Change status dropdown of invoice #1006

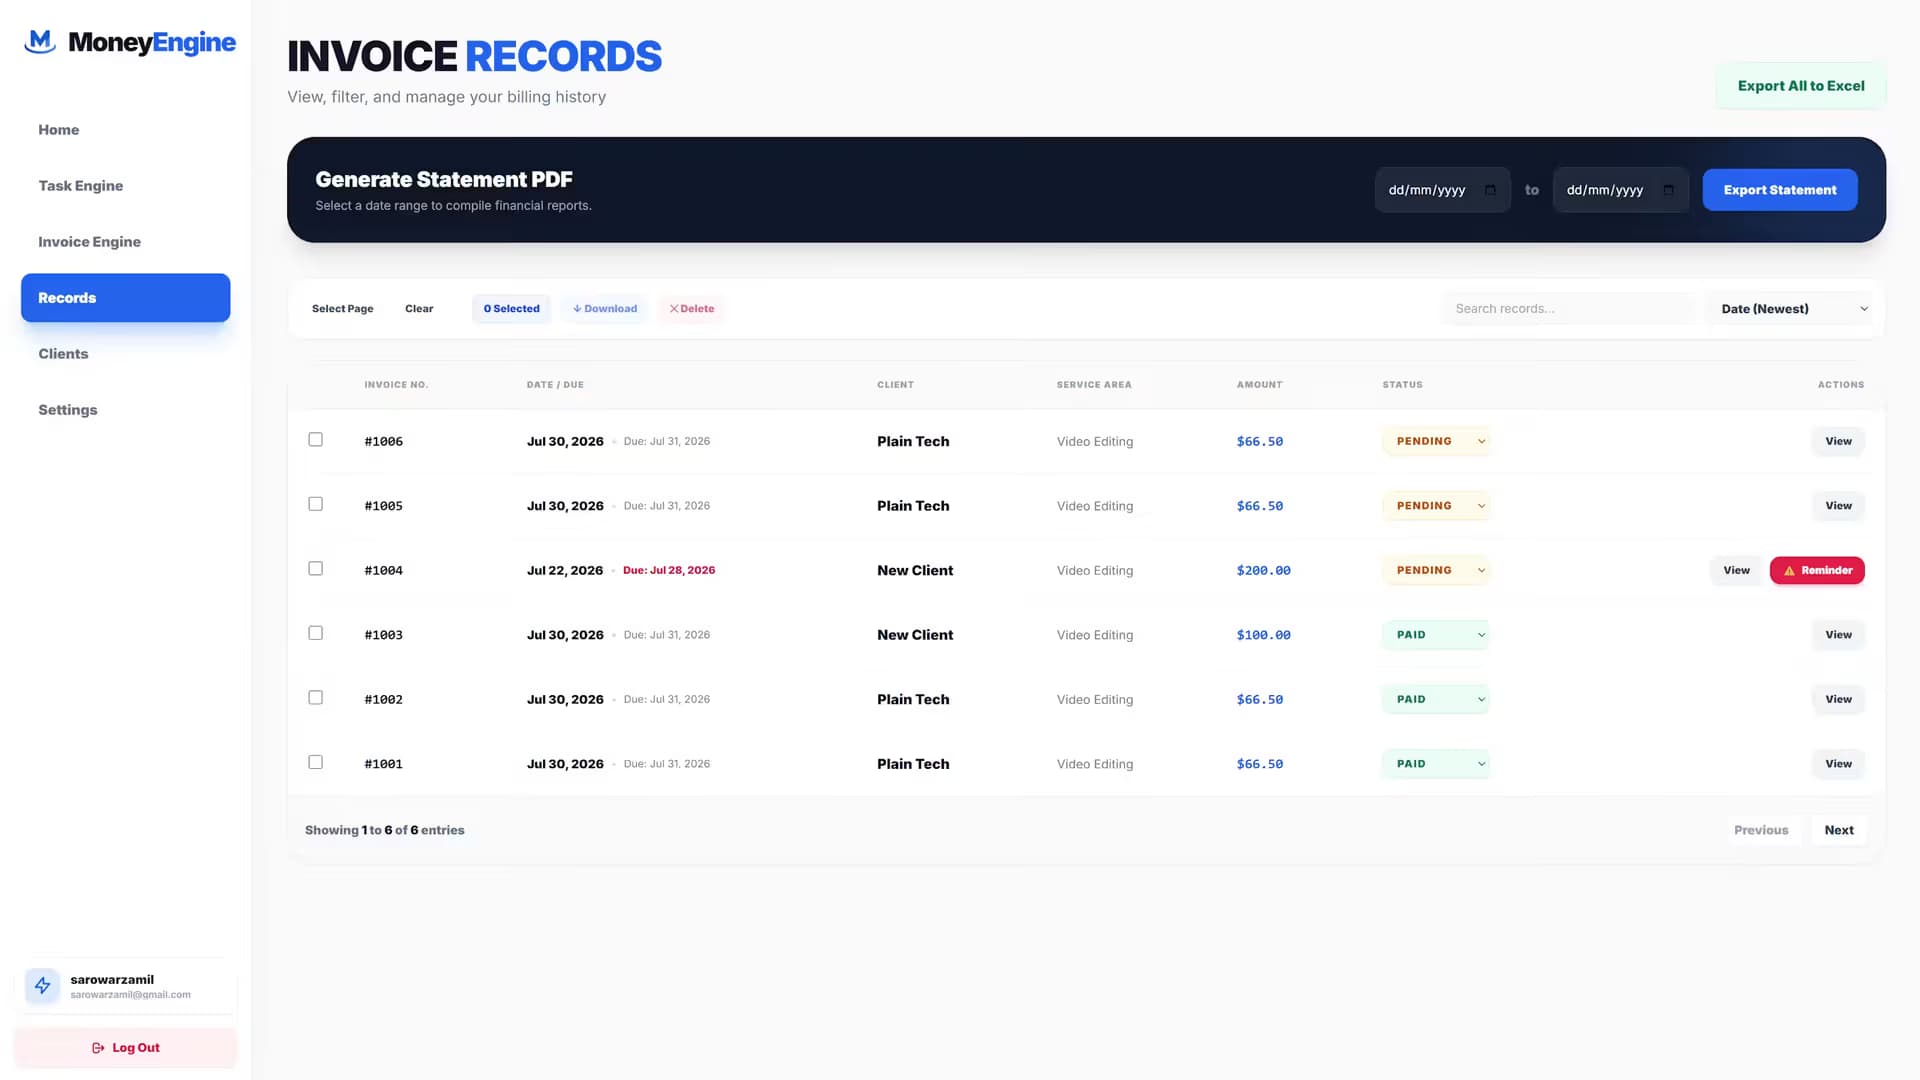point(1436,441)
